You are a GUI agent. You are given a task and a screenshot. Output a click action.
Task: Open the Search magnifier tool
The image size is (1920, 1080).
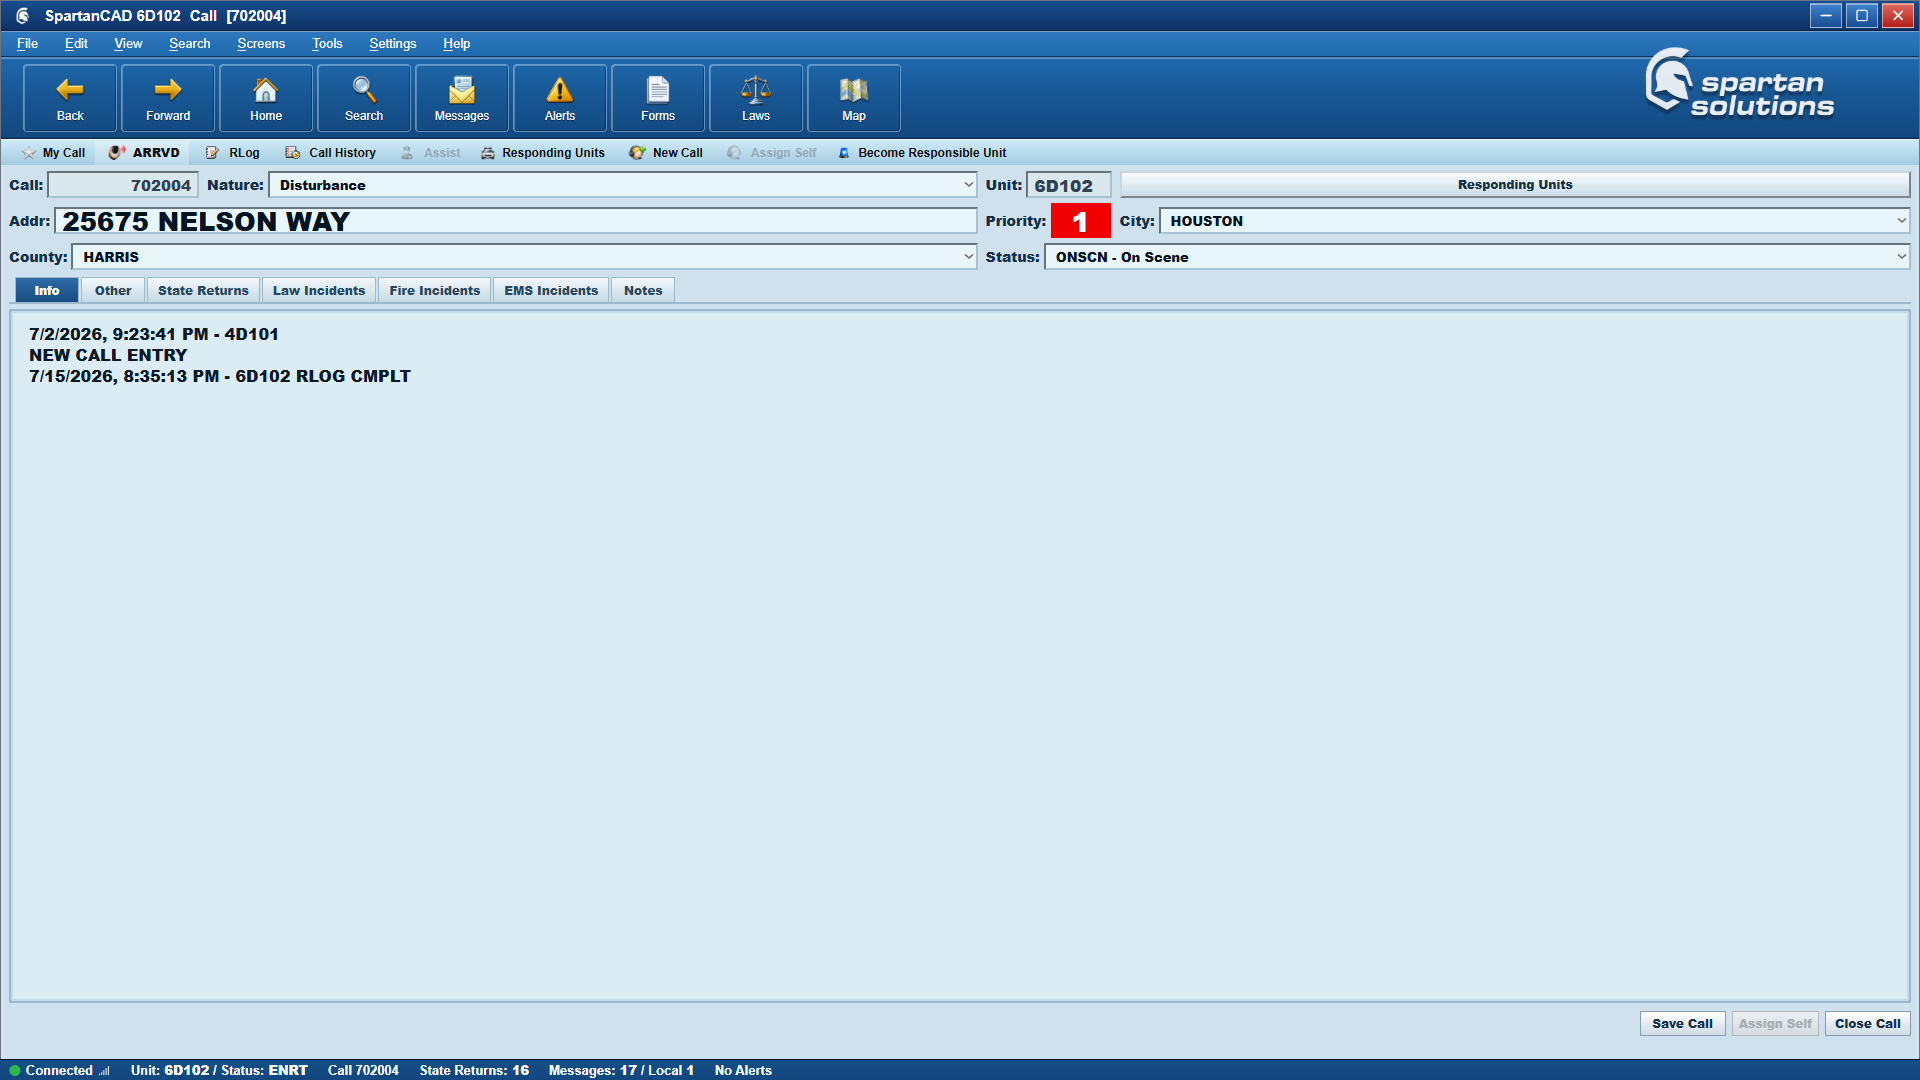click(364, 98)
